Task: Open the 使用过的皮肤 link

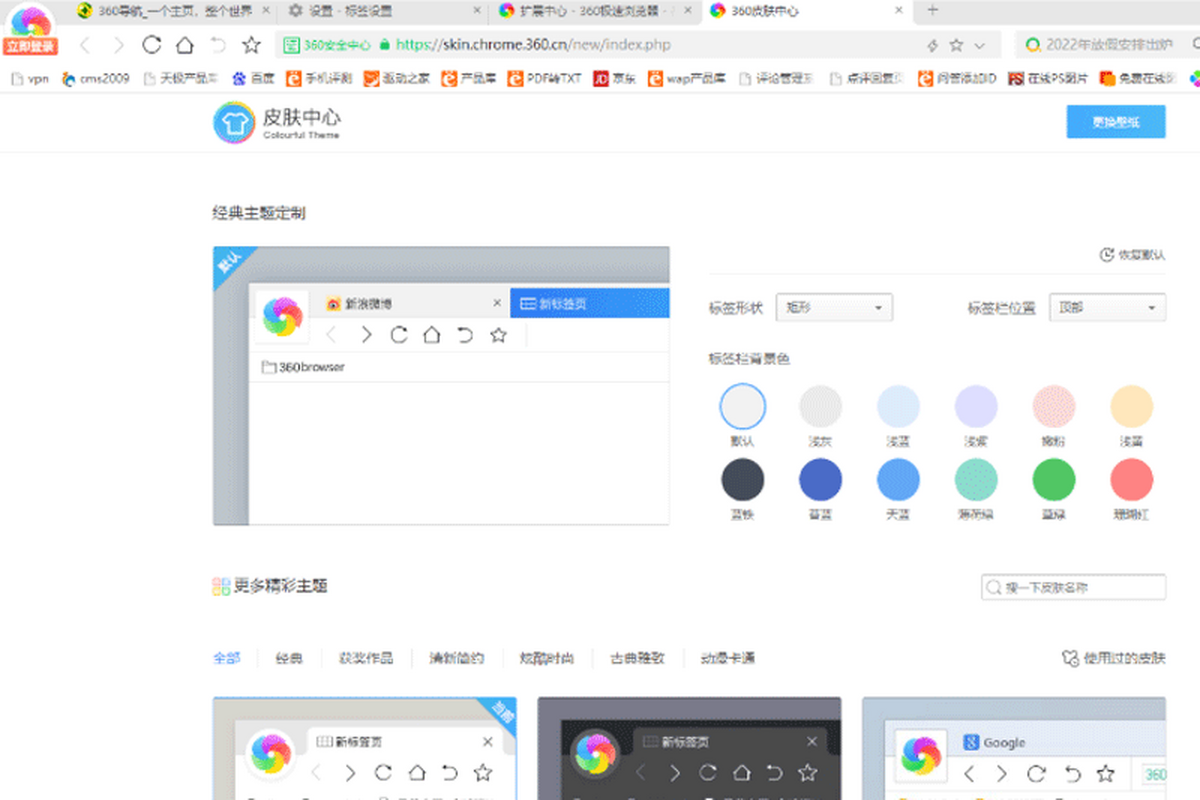Action: pyautogui.click(x=1113, y=658)
